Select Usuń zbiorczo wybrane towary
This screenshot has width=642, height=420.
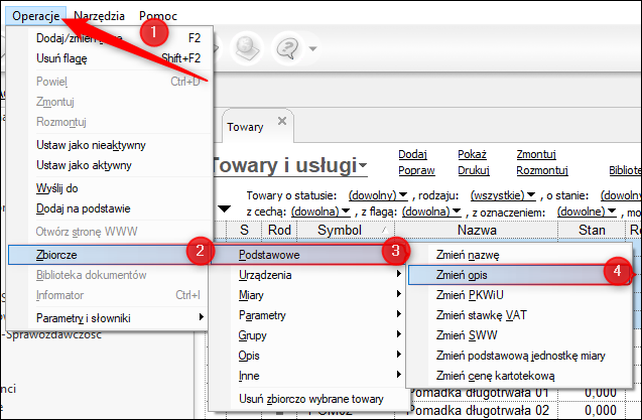[309, 399]
